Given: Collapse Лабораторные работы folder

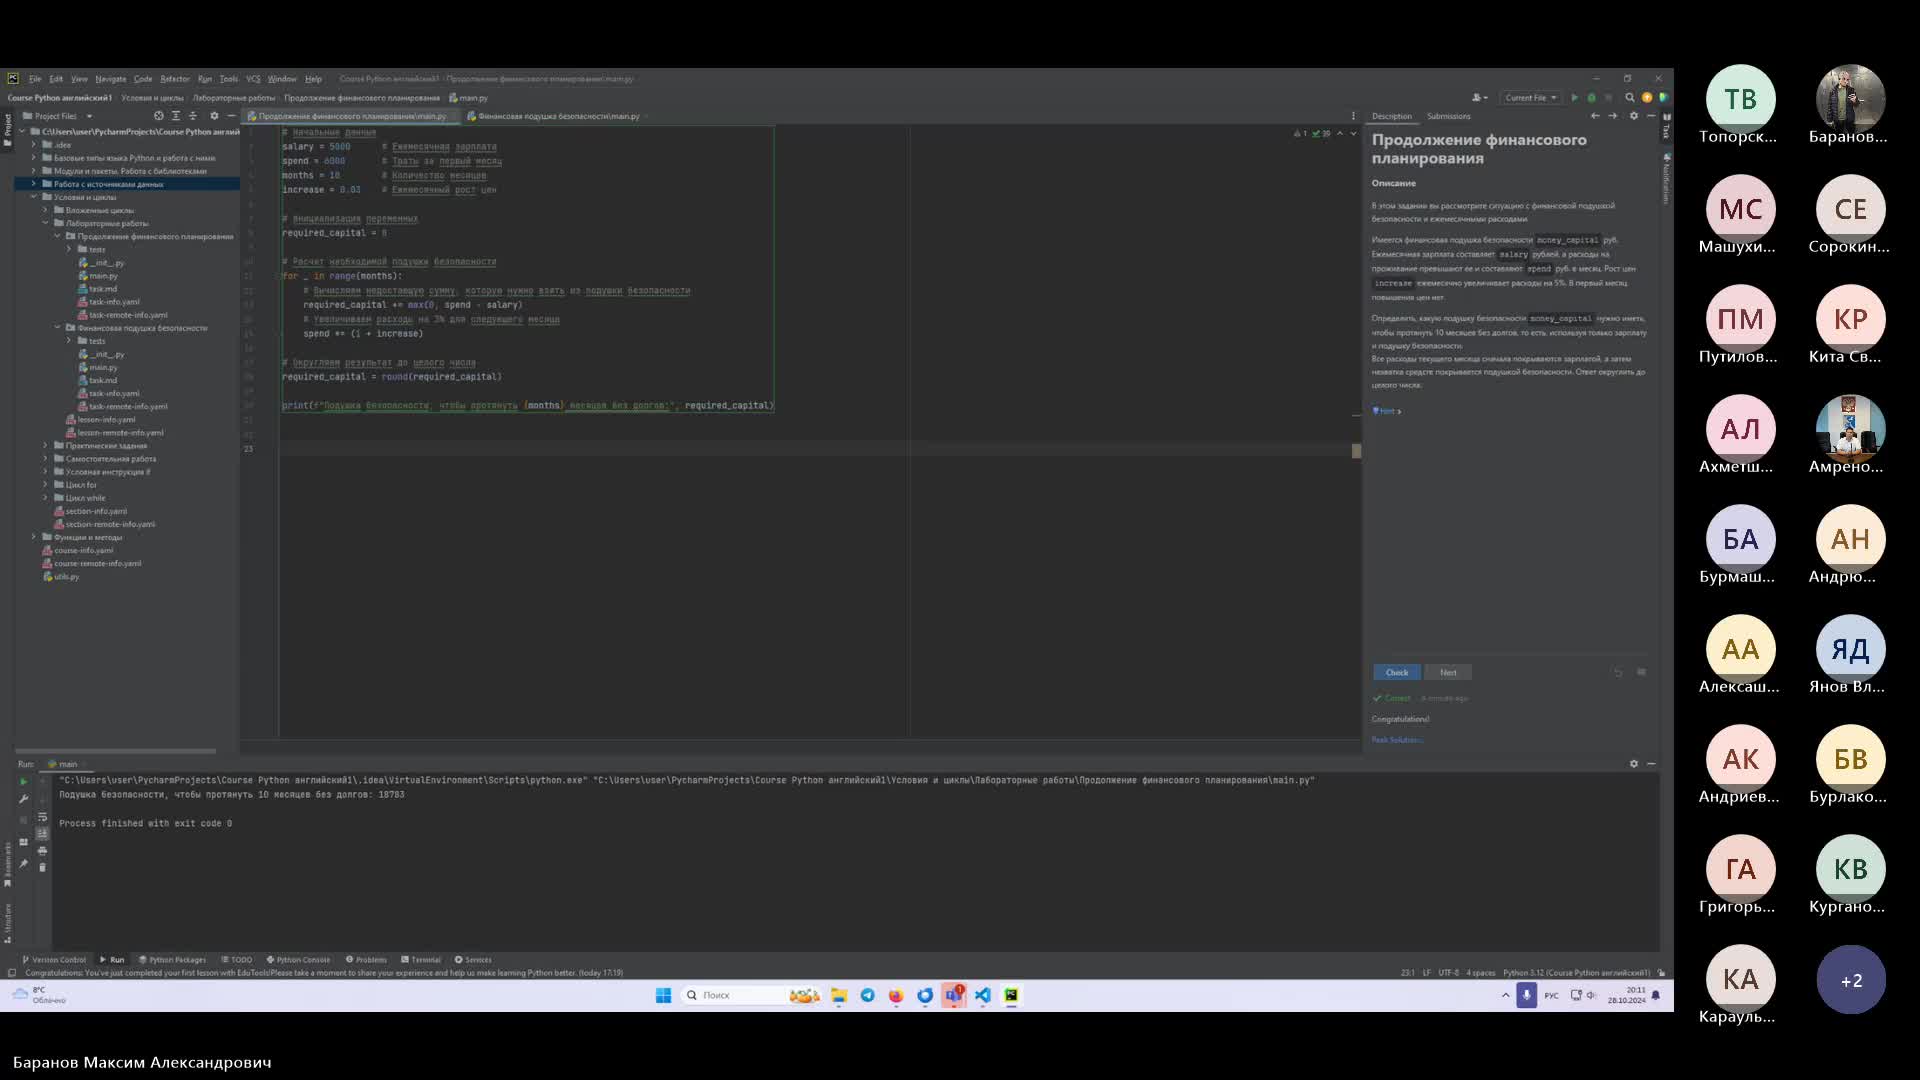Looking at the screenshot, I should point(45,223).
